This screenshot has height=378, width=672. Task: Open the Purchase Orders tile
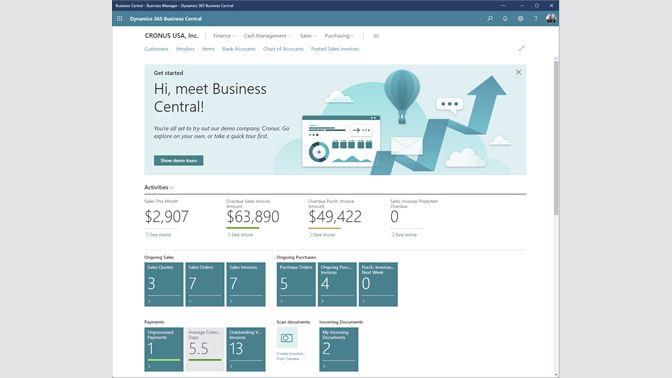coord(296,285)
